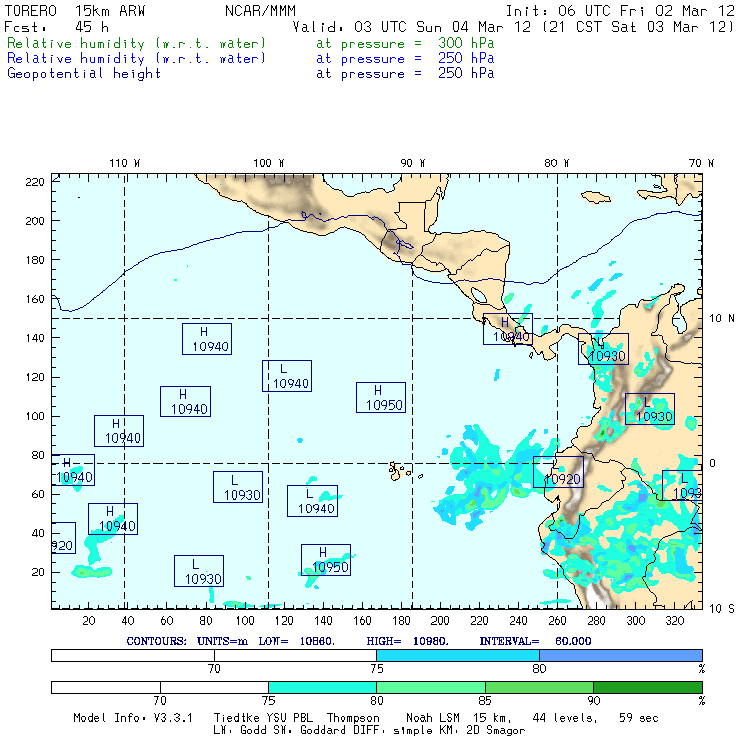Click the "100 W" longitude label
Viewport: 740px width, 740px height.
coord(269,163)
